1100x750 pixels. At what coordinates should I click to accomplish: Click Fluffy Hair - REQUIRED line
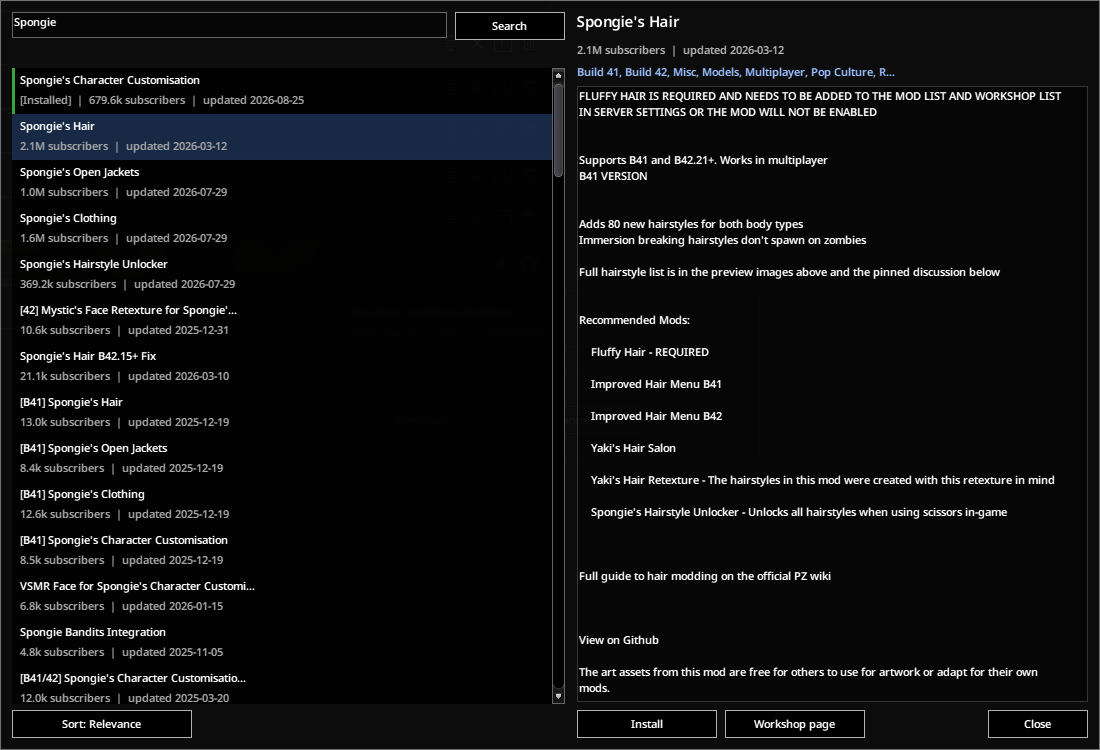(x=650, y=352)
